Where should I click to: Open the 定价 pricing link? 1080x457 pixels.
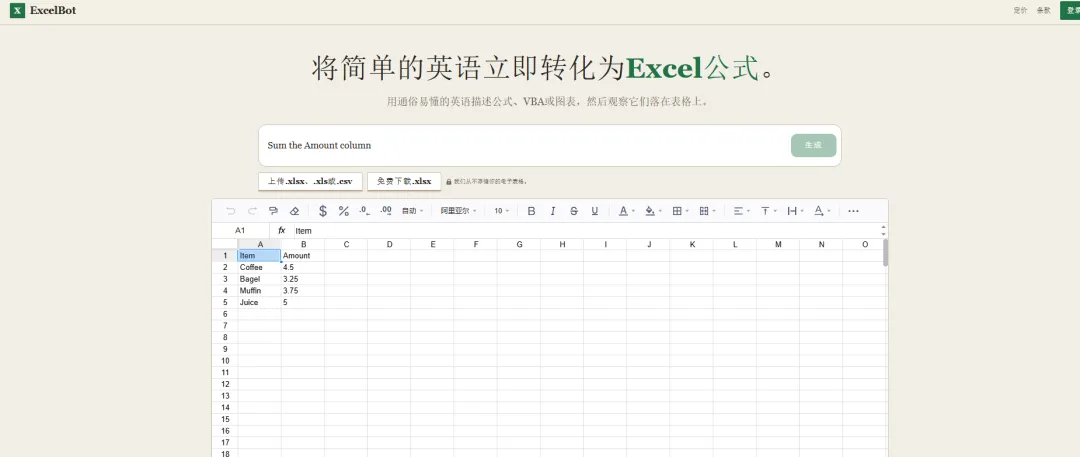[1020, 10]
